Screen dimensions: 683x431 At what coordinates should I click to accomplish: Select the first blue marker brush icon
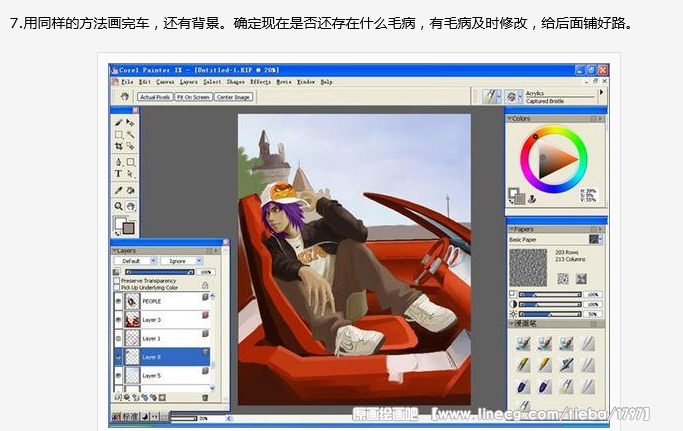tap(523, 386)
